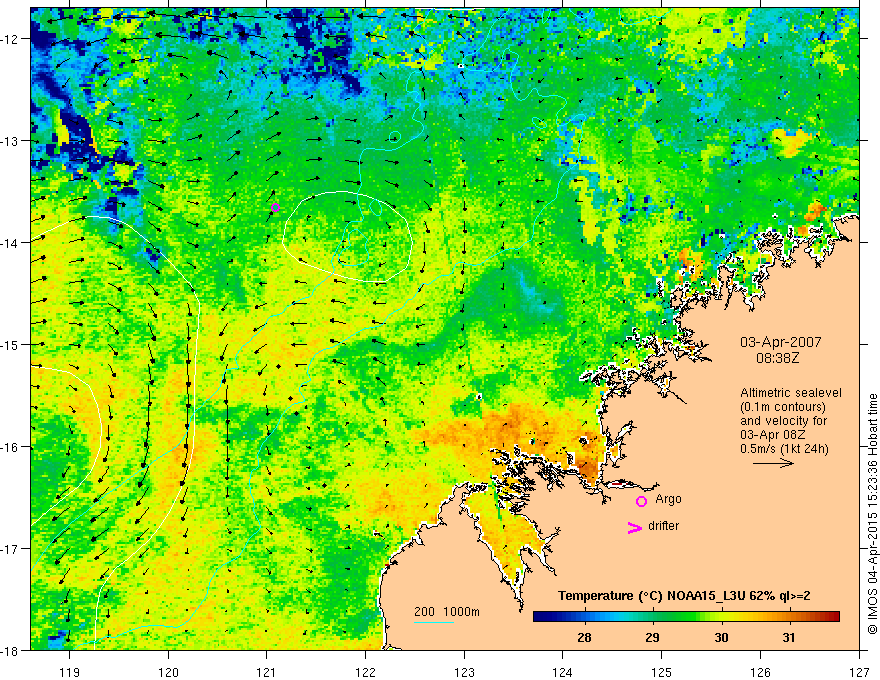Click the Argo legend circle symbol
This screenshot has width=880, height=680.
[641, 502]
